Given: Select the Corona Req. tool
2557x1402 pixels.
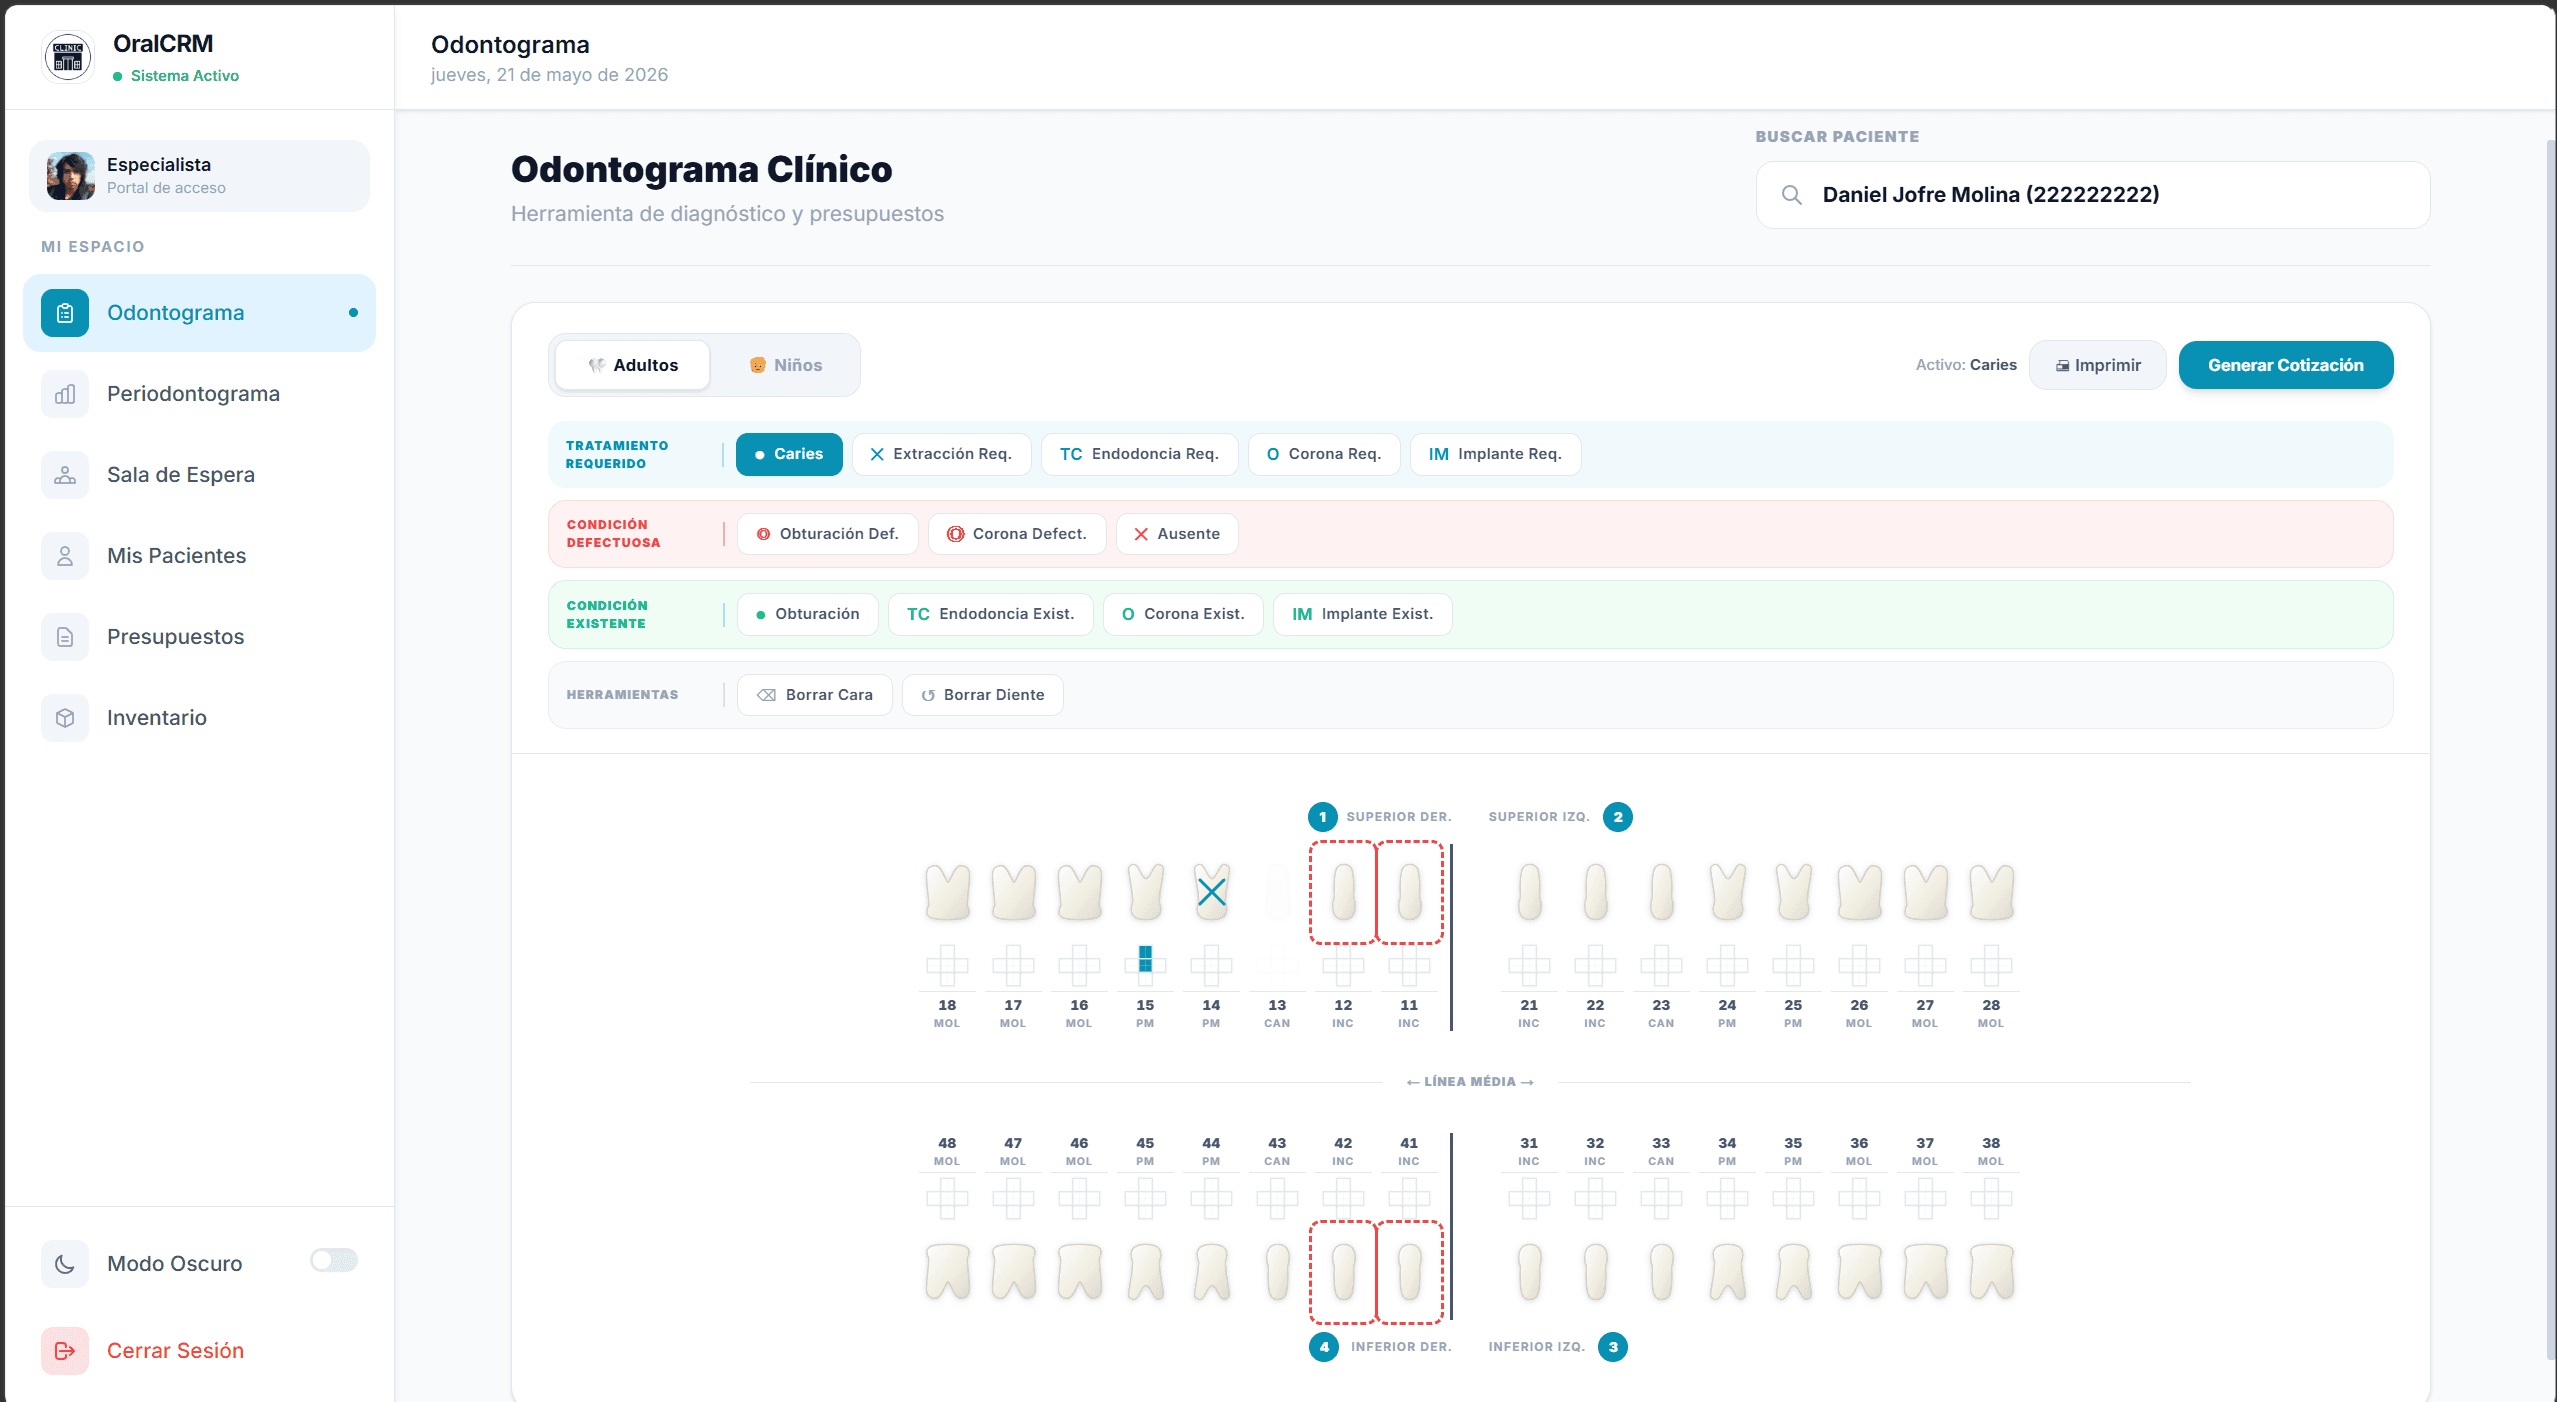Looking at the screenshot, I should 1324,454.
